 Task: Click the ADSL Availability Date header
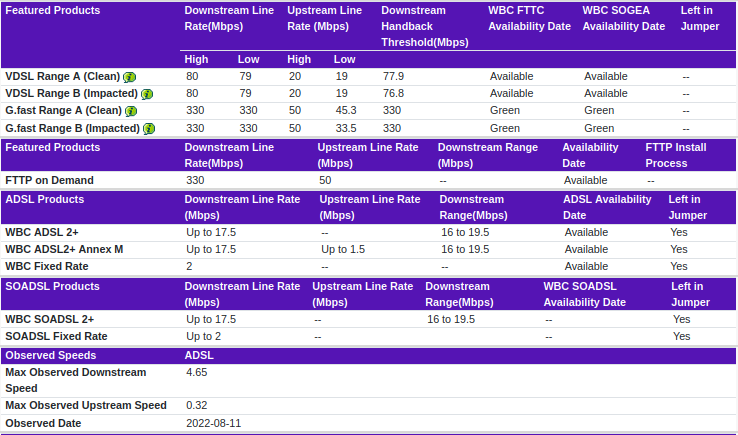pyautogui.click(x=607, y=207)
